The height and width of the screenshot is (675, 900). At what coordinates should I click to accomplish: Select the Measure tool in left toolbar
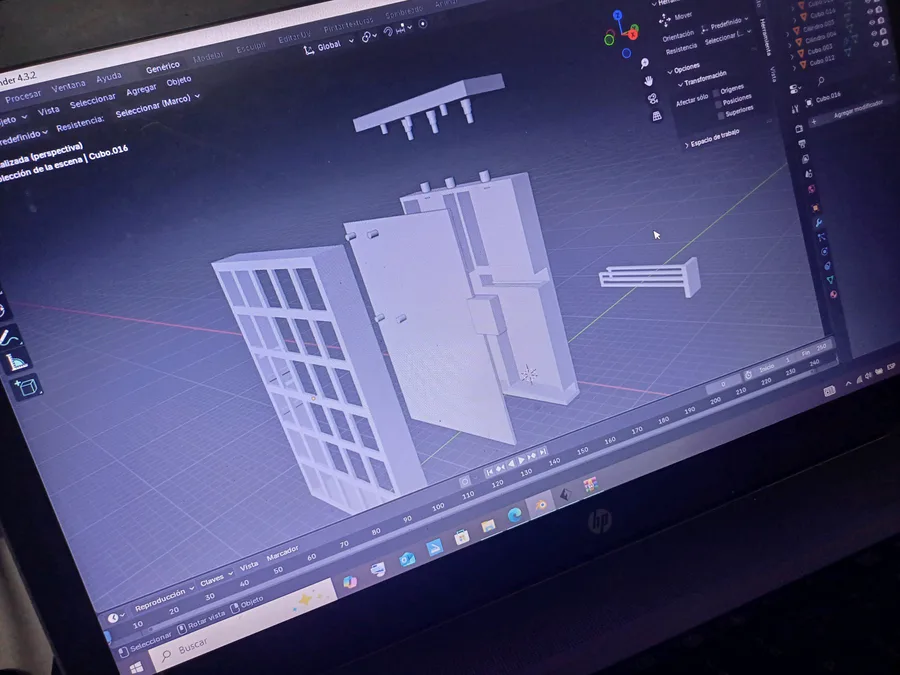tap(15, 363)
